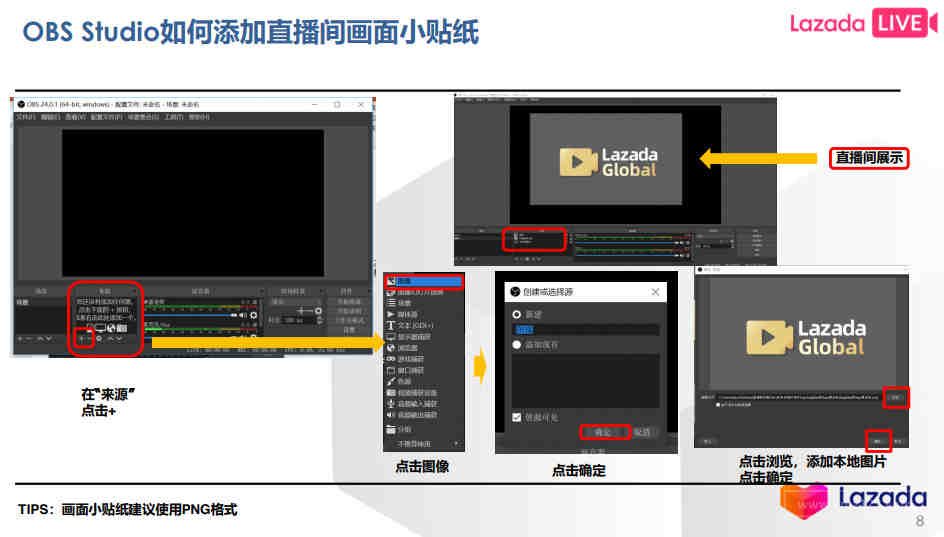Select the source list rows in upper OBS window
This screenshot has height=537, width=944.
coord(535,238)
